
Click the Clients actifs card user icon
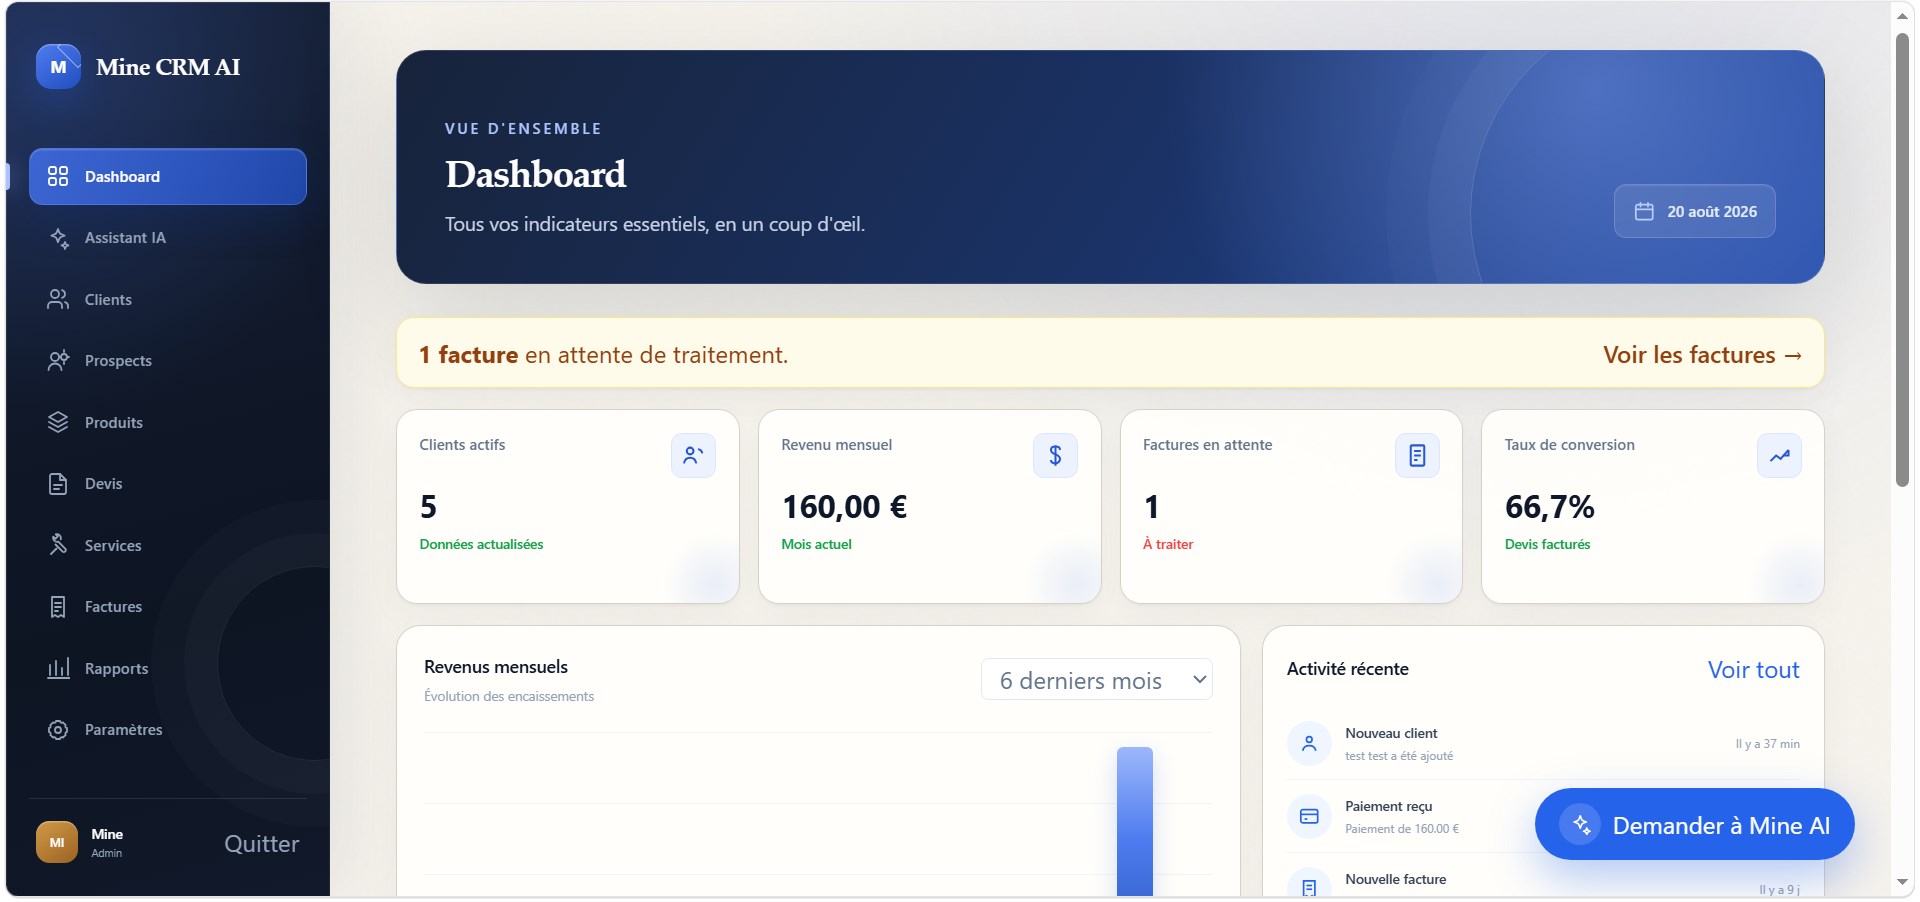[x=693, y=456]
